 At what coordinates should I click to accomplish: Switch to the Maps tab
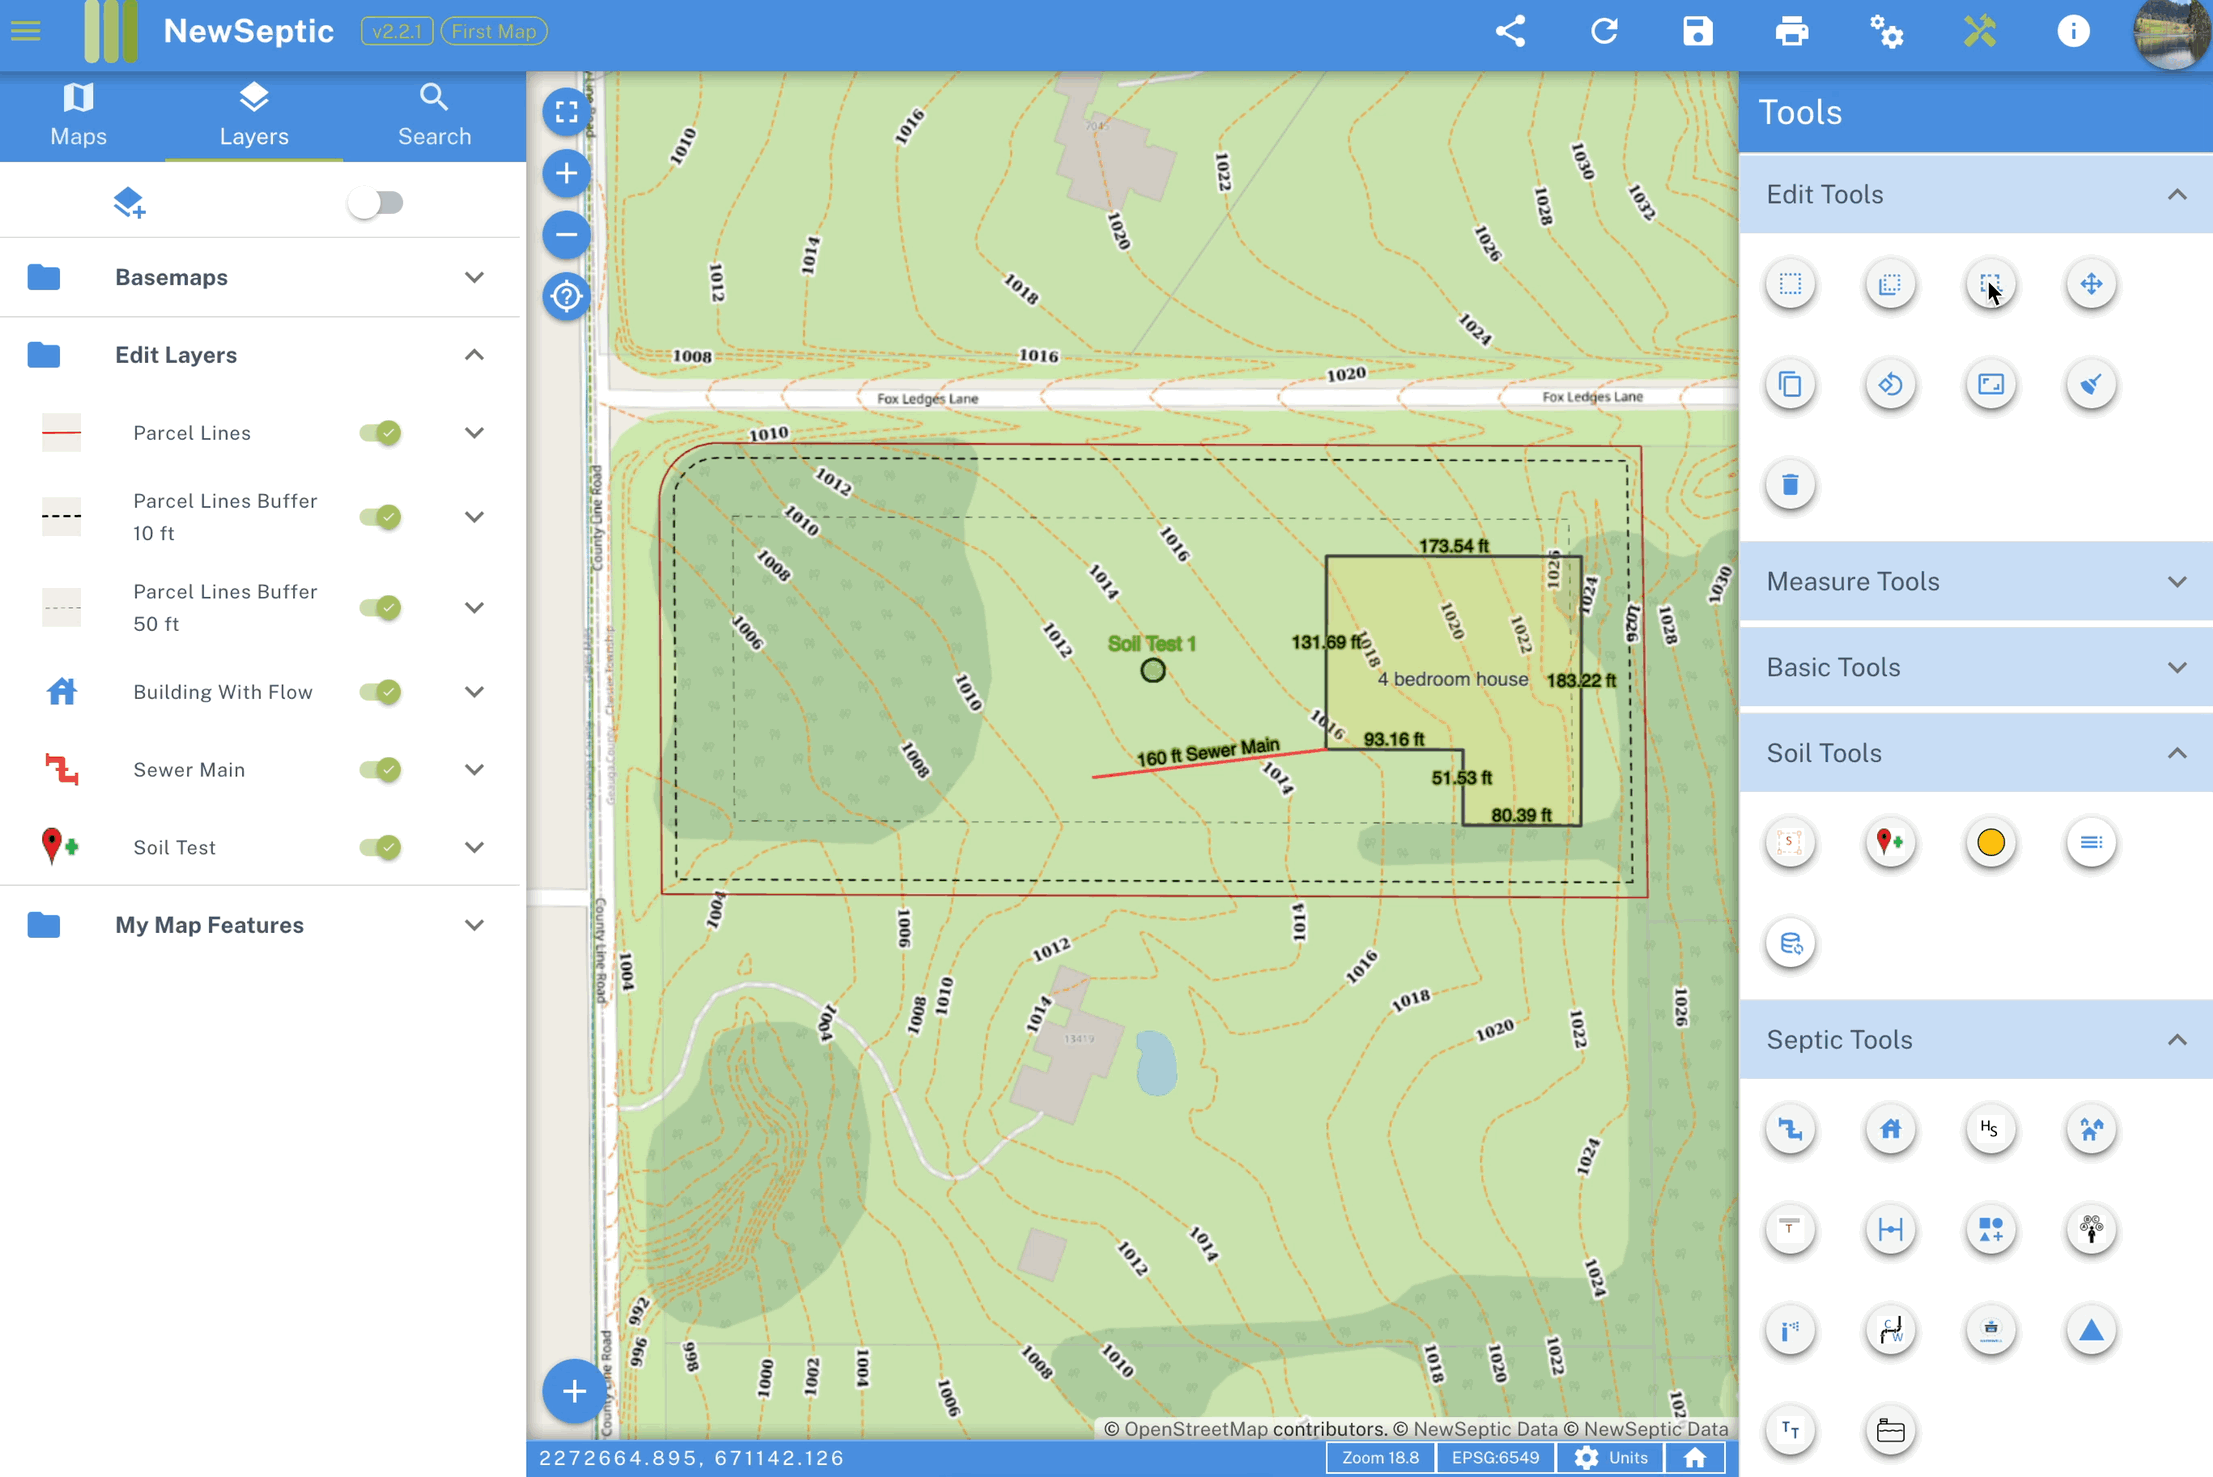click(78, 116)
